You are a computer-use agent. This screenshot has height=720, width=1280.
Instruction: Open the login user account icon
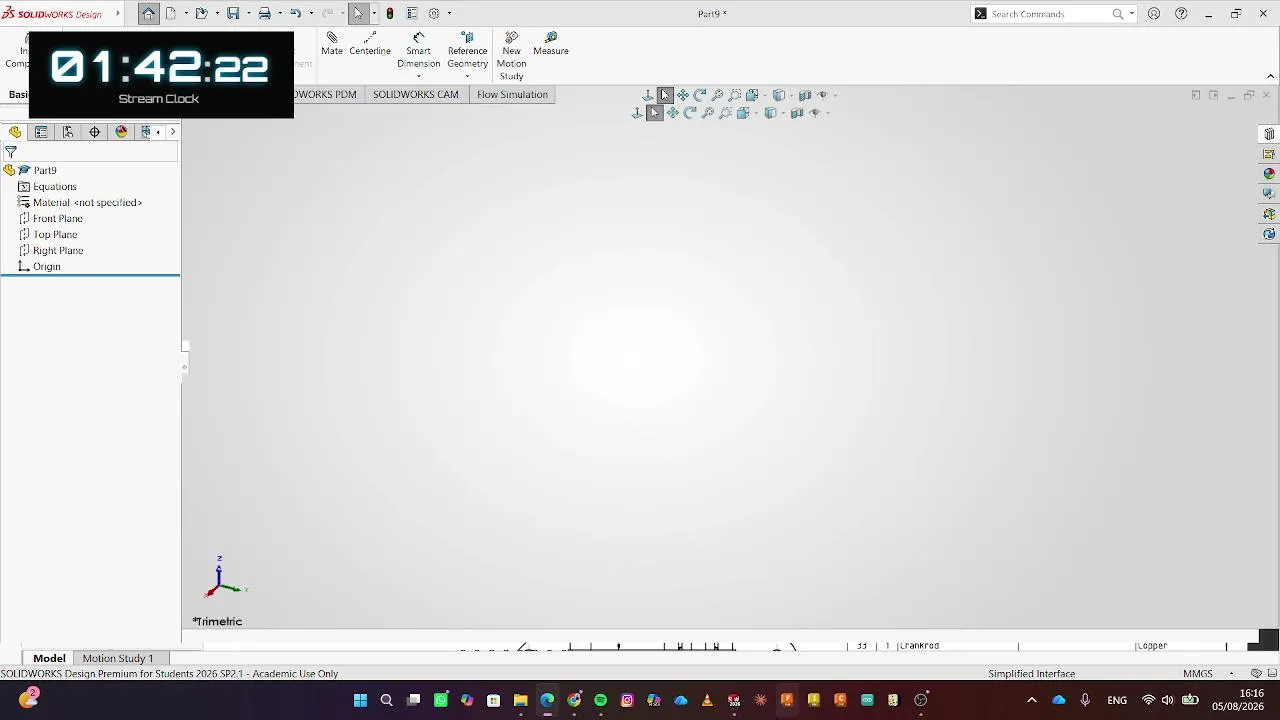pos(1154,14)
